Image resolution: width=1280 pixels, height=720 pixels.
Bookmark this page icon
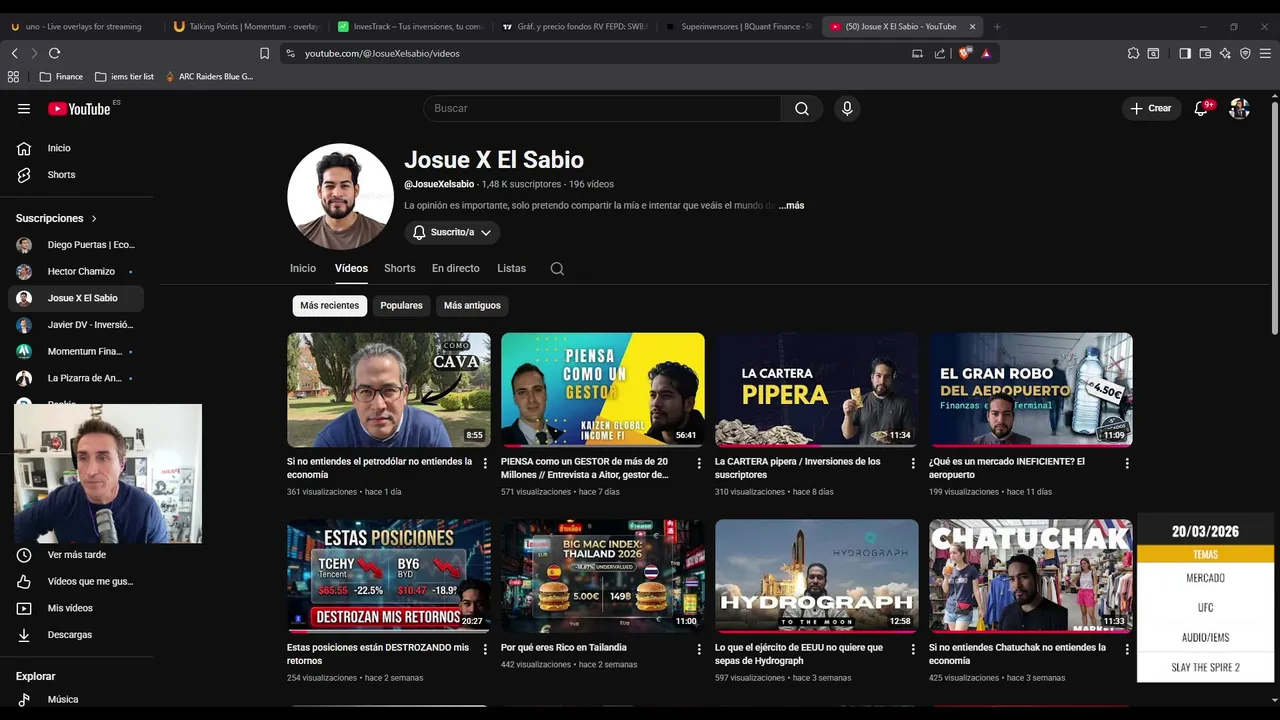coord(265,53)
